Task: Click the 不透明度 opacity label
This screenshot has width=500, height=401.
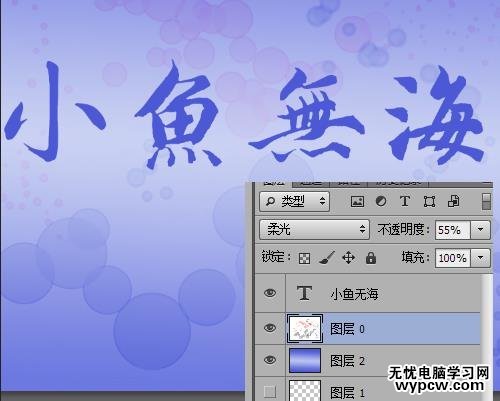Action: coord(403,229)
